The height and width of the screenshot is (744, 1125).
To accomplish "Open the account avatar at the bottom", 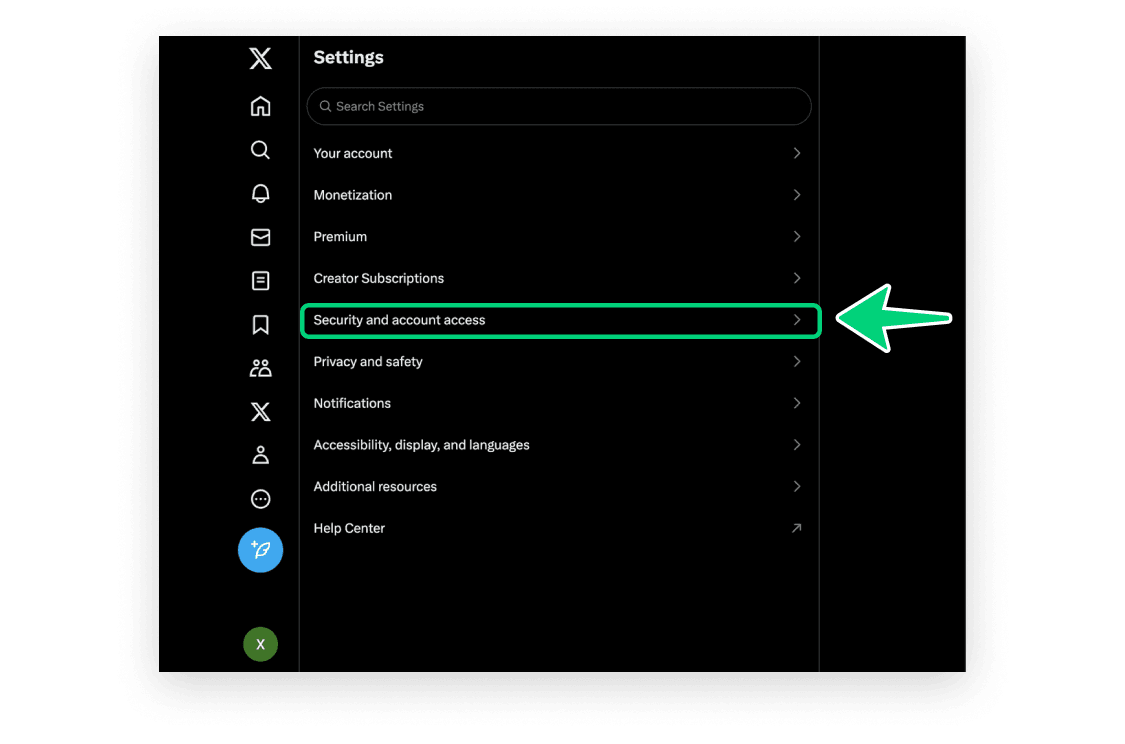I will (x=260, y=644).
